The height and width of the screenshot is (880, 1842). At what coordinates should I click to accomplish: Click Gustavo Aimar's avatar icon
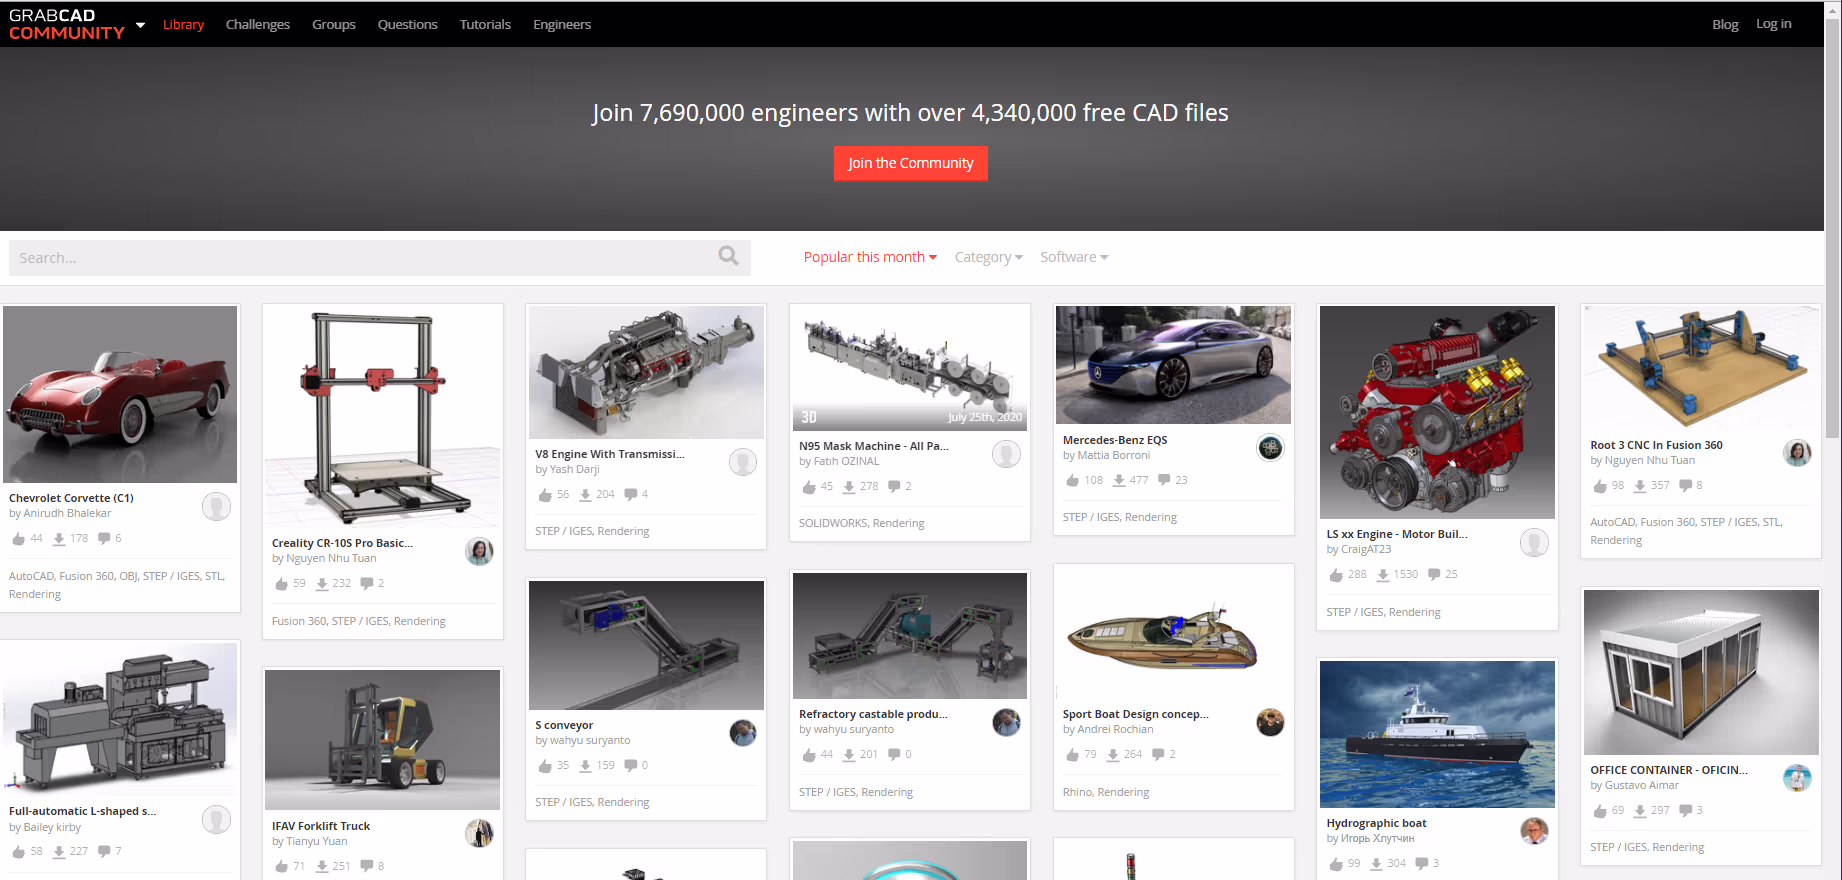click(1797, 778)
